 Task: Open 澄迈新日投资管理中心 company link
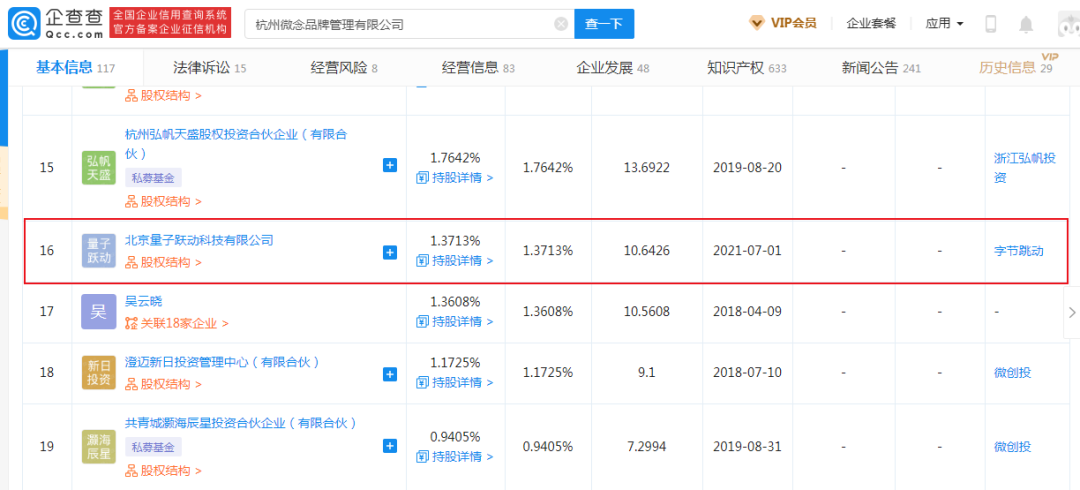pyautogui.click(x=222, y=362)
